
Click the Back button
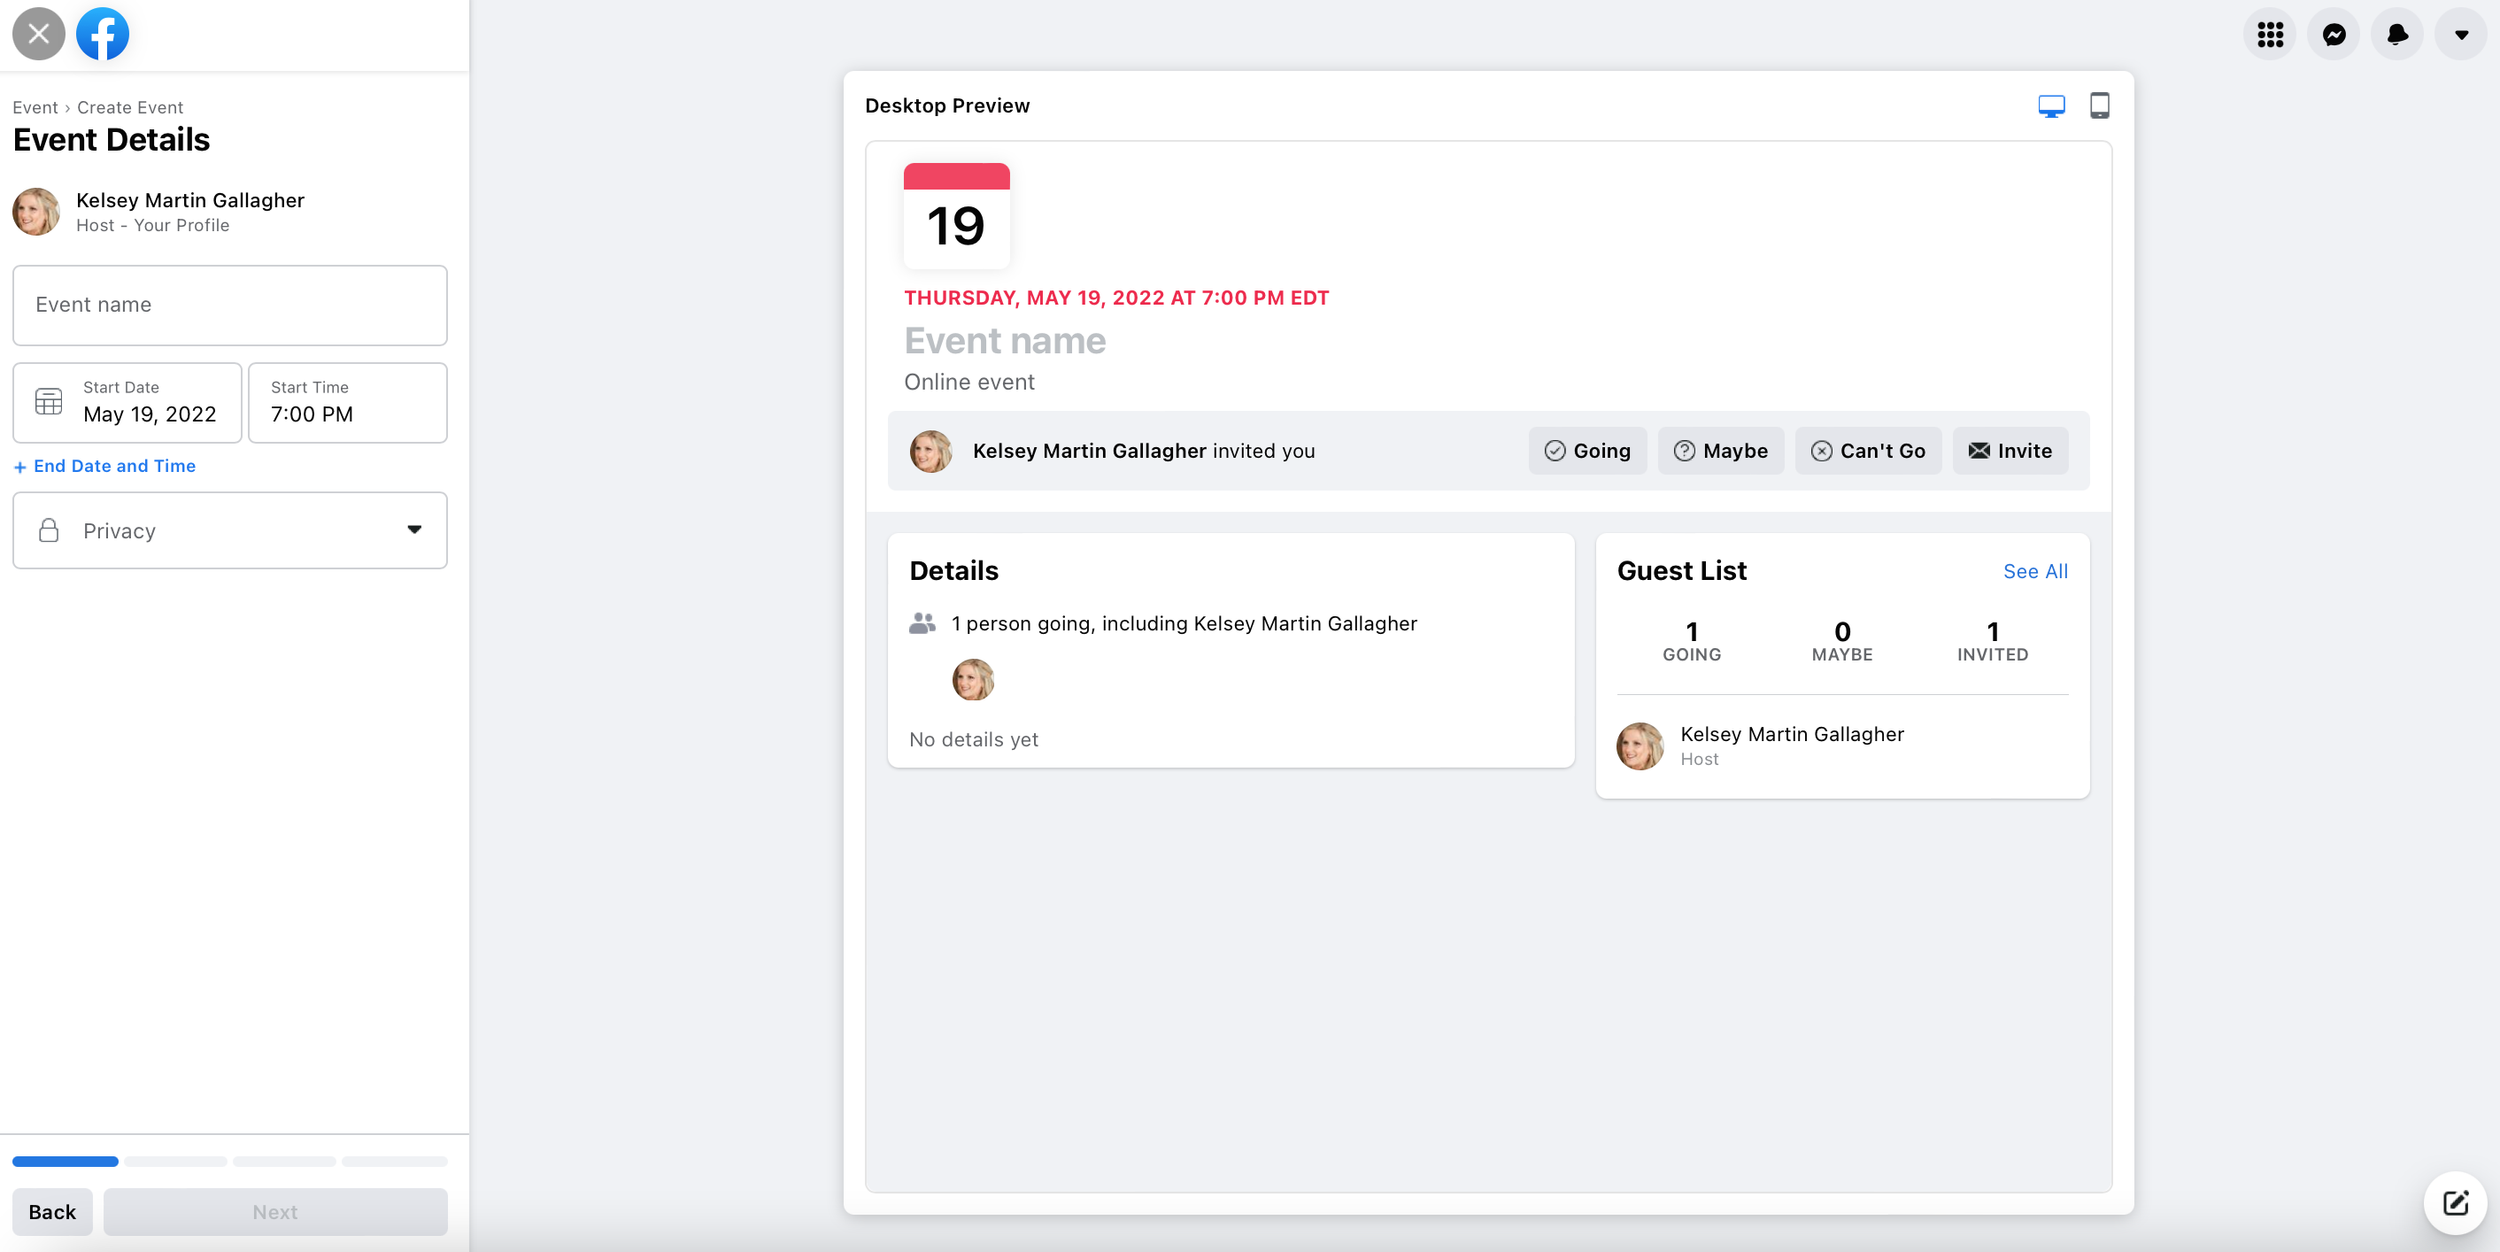[x=52, y=1211]
